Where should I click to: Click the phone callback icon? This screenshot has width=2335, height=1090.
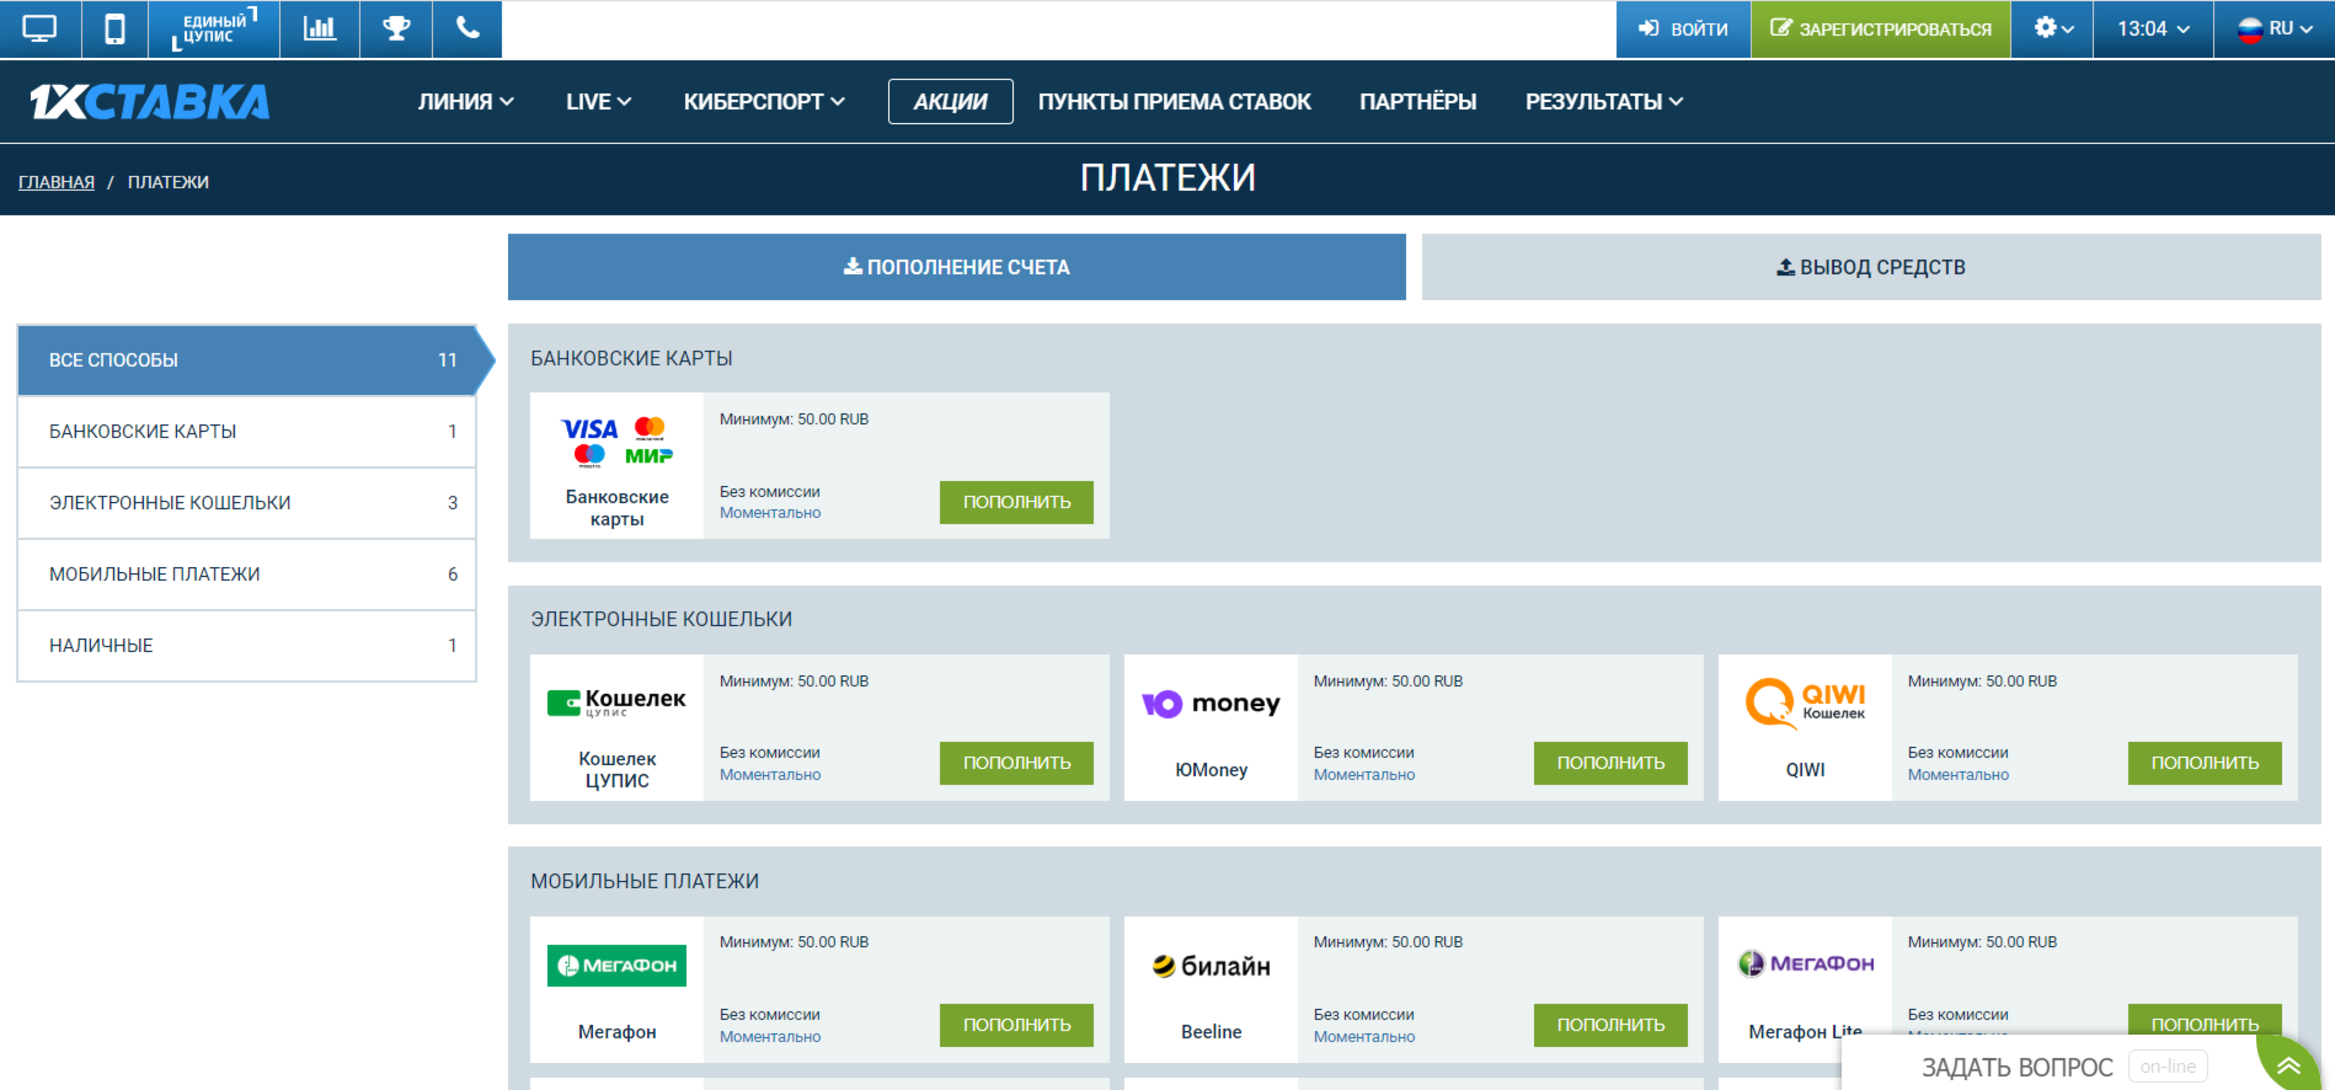point(467,29)
